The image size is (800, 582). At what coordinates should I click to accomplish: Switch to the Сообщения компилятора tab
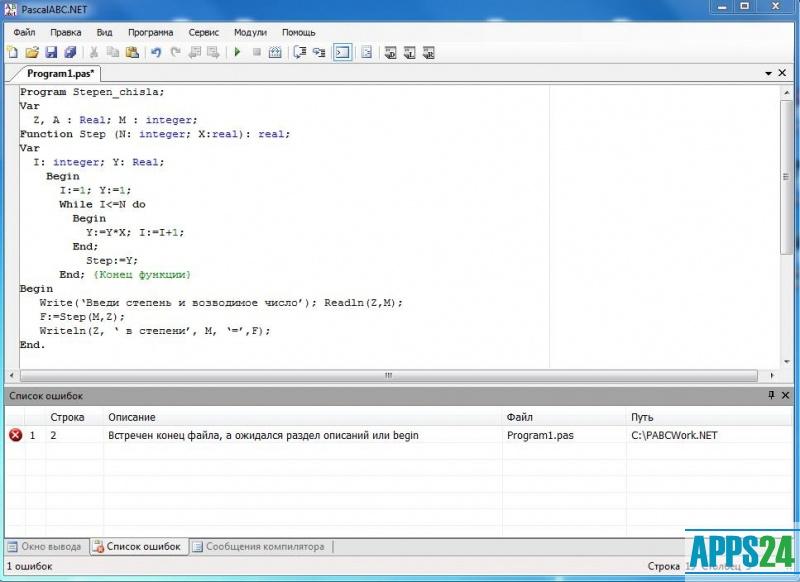pos(260,546)
